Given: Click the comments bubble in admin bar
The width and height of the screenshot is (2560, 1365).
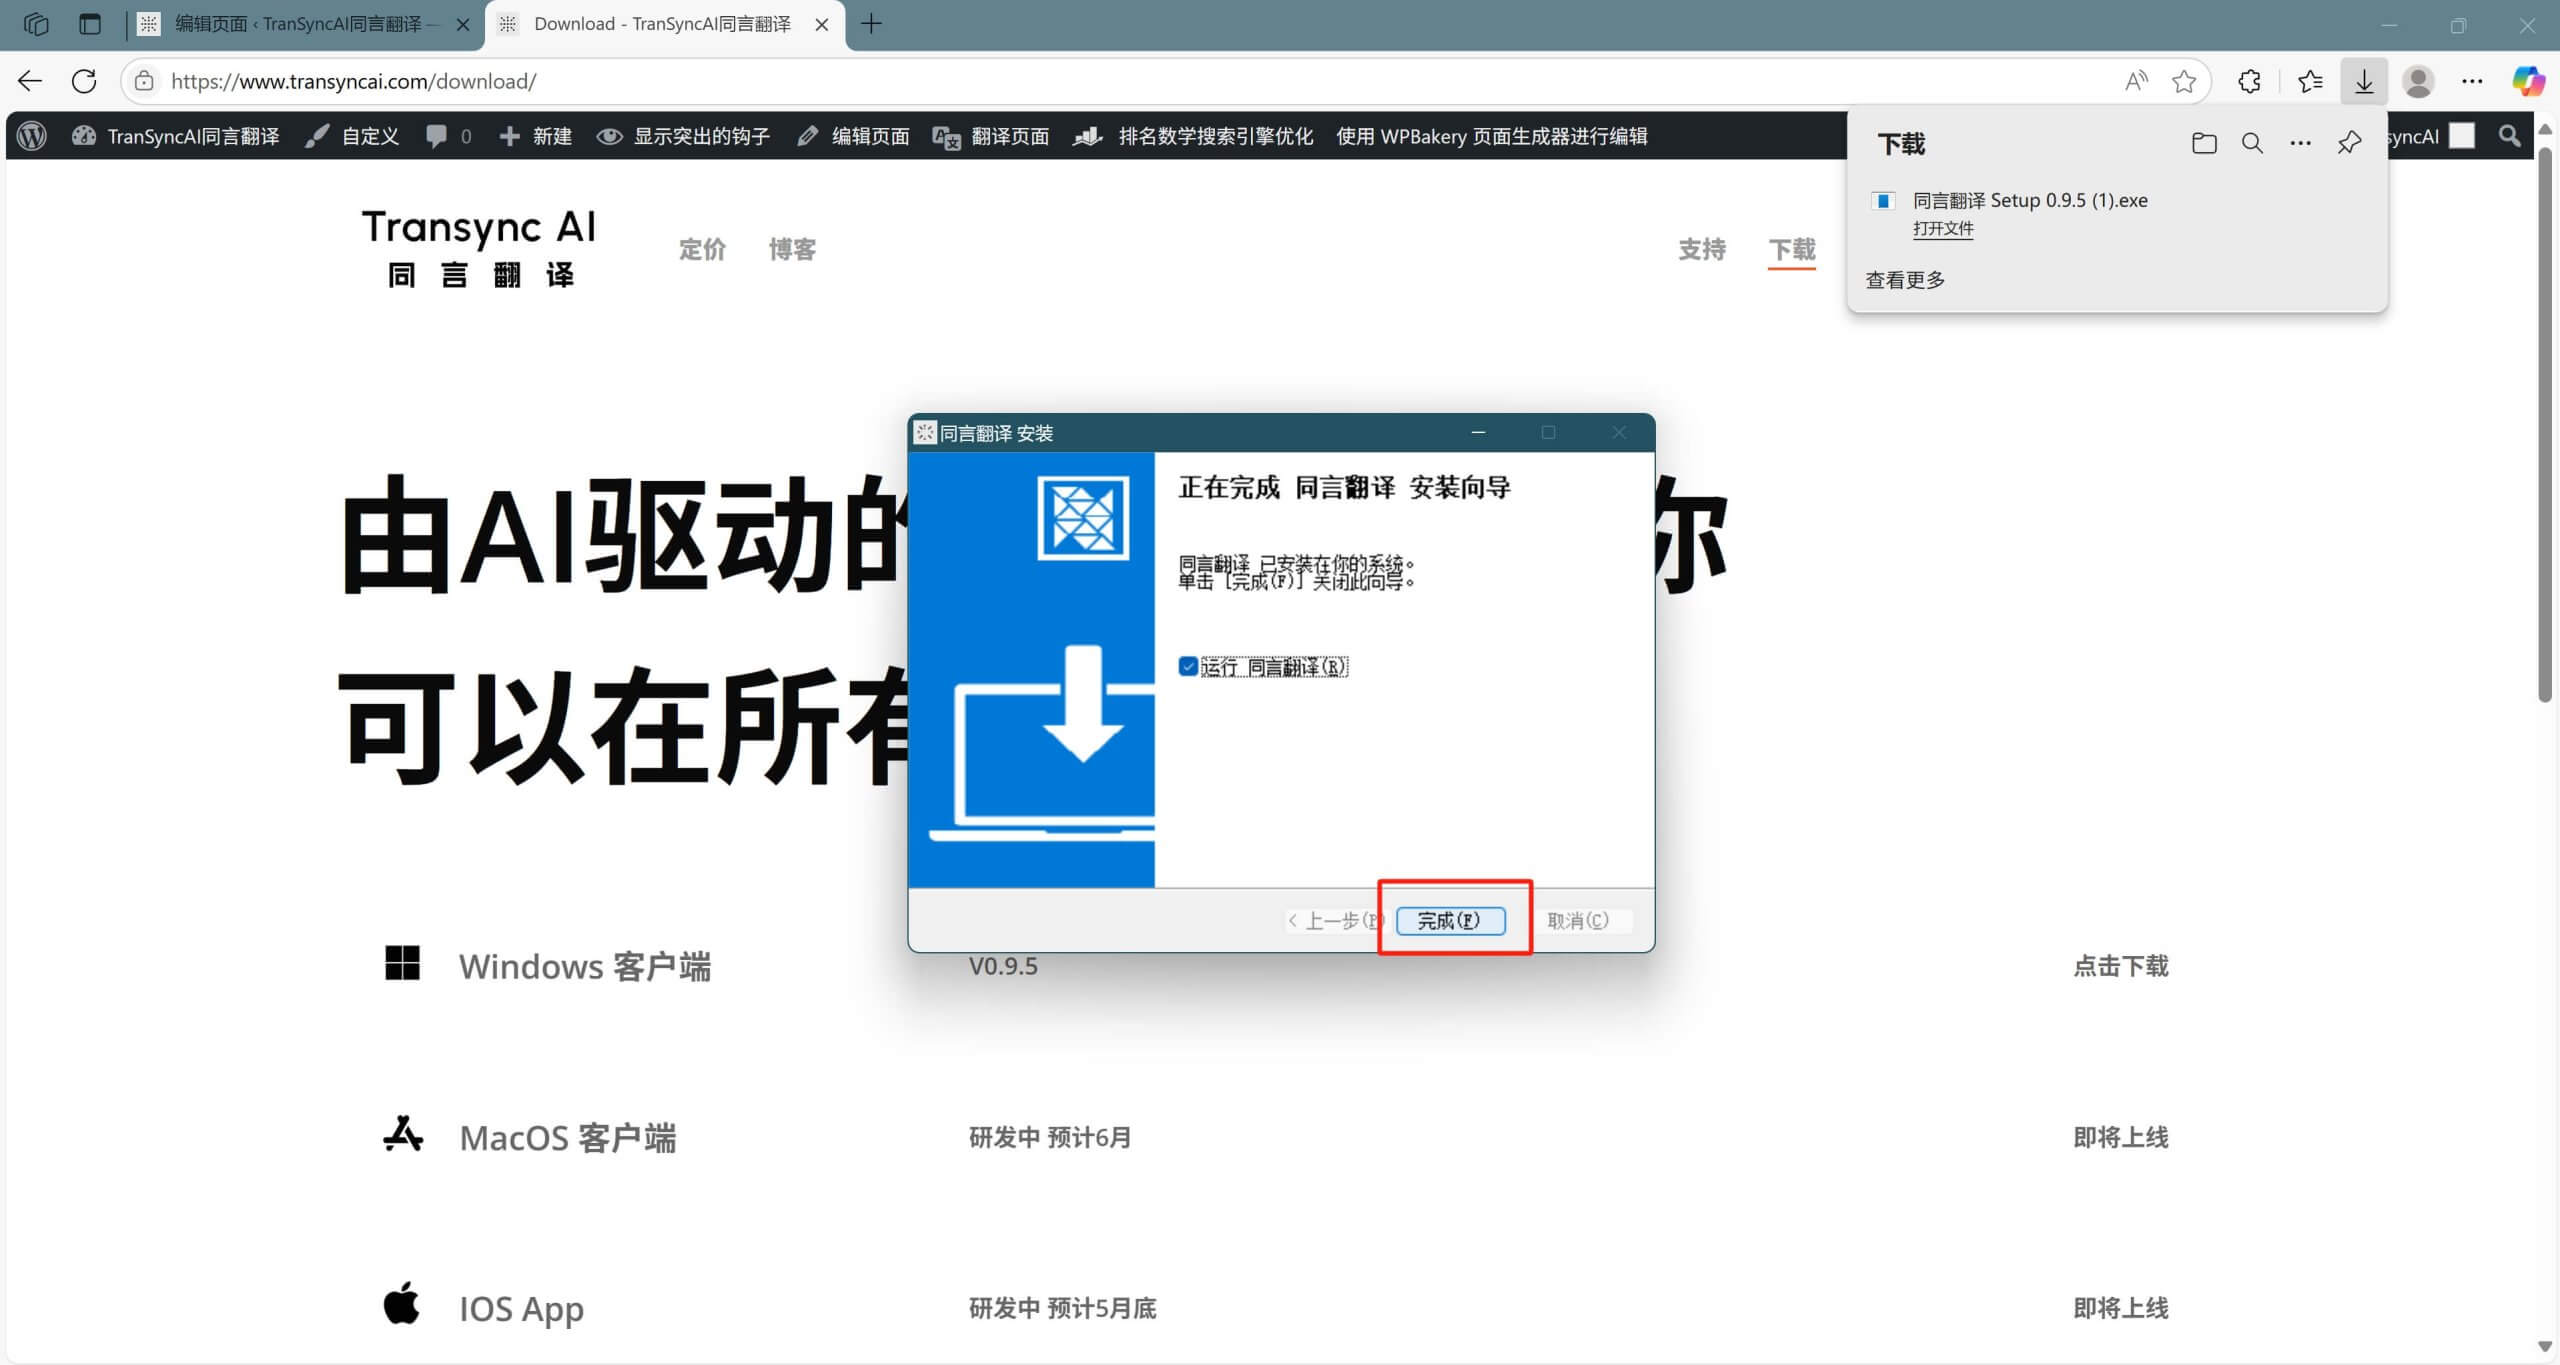Looking at the screenshot, I should point(447,136).
